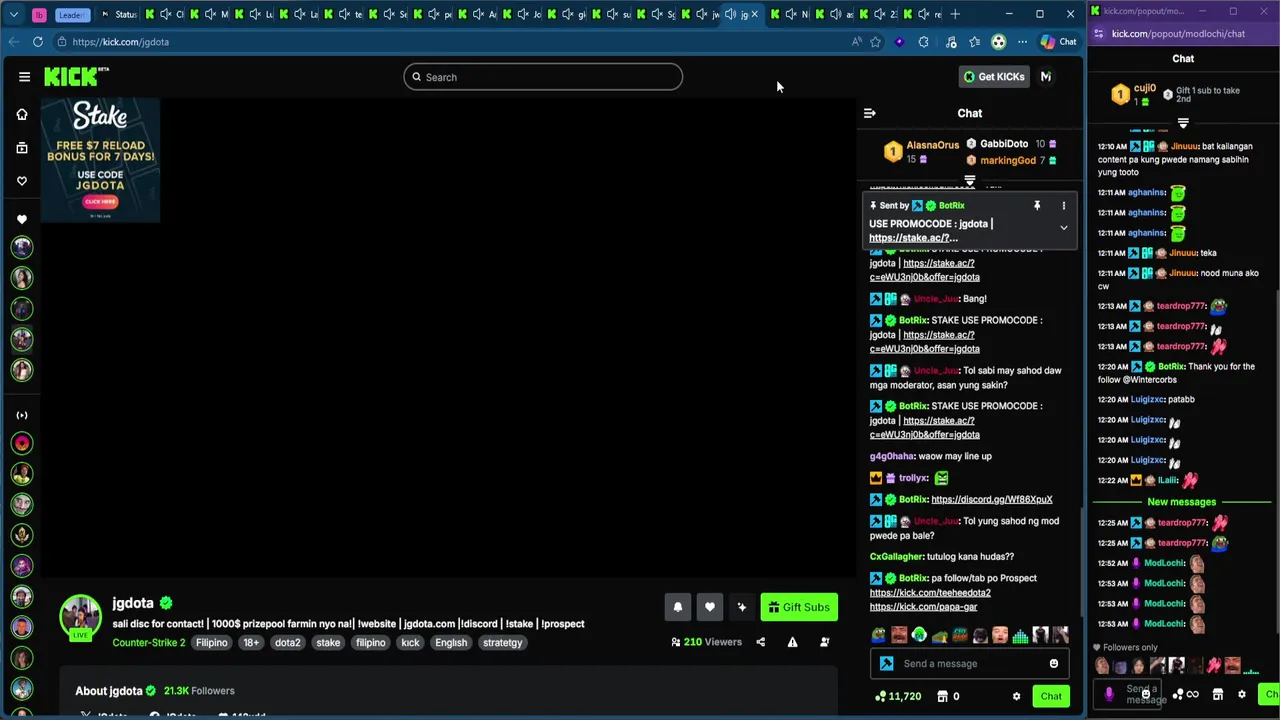Open the kick.com/teeheedota2 link in chat
This screenshot has height=720, width=1280.
pos(930,592)
